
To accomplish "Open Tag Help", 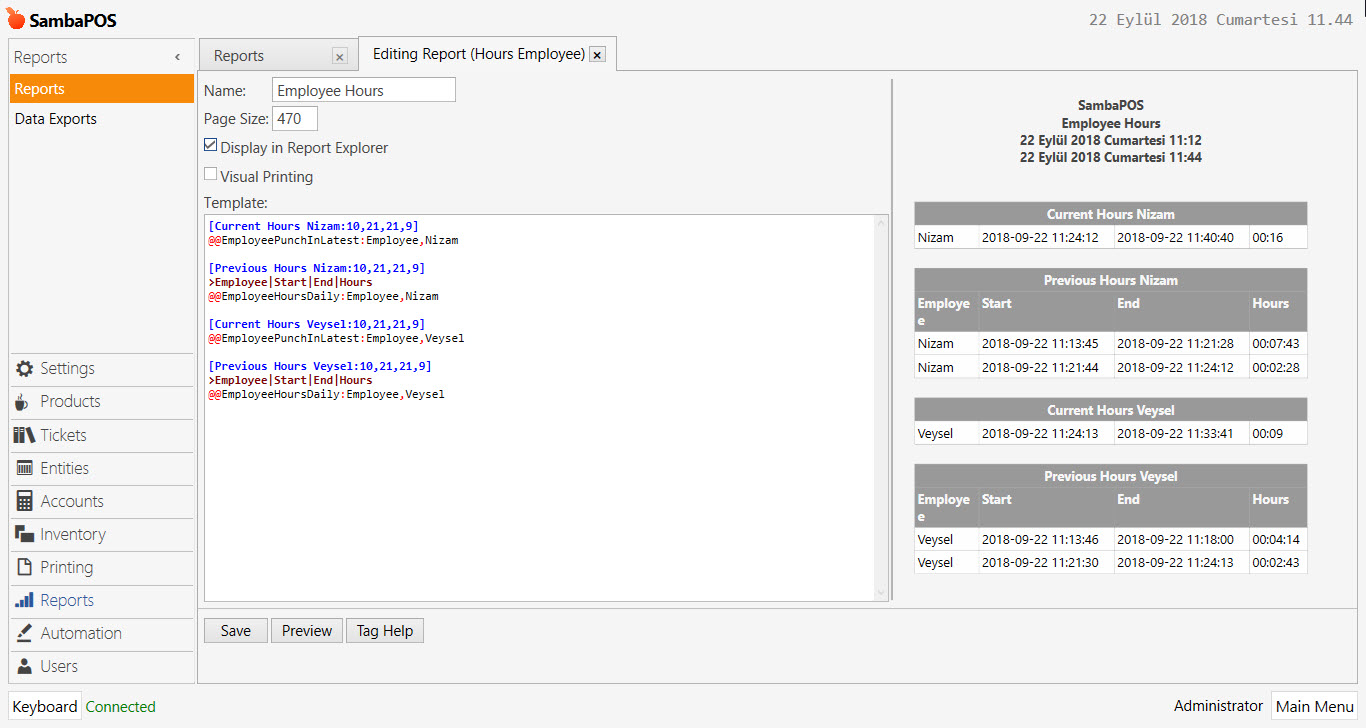I will (x=384, y=630).
